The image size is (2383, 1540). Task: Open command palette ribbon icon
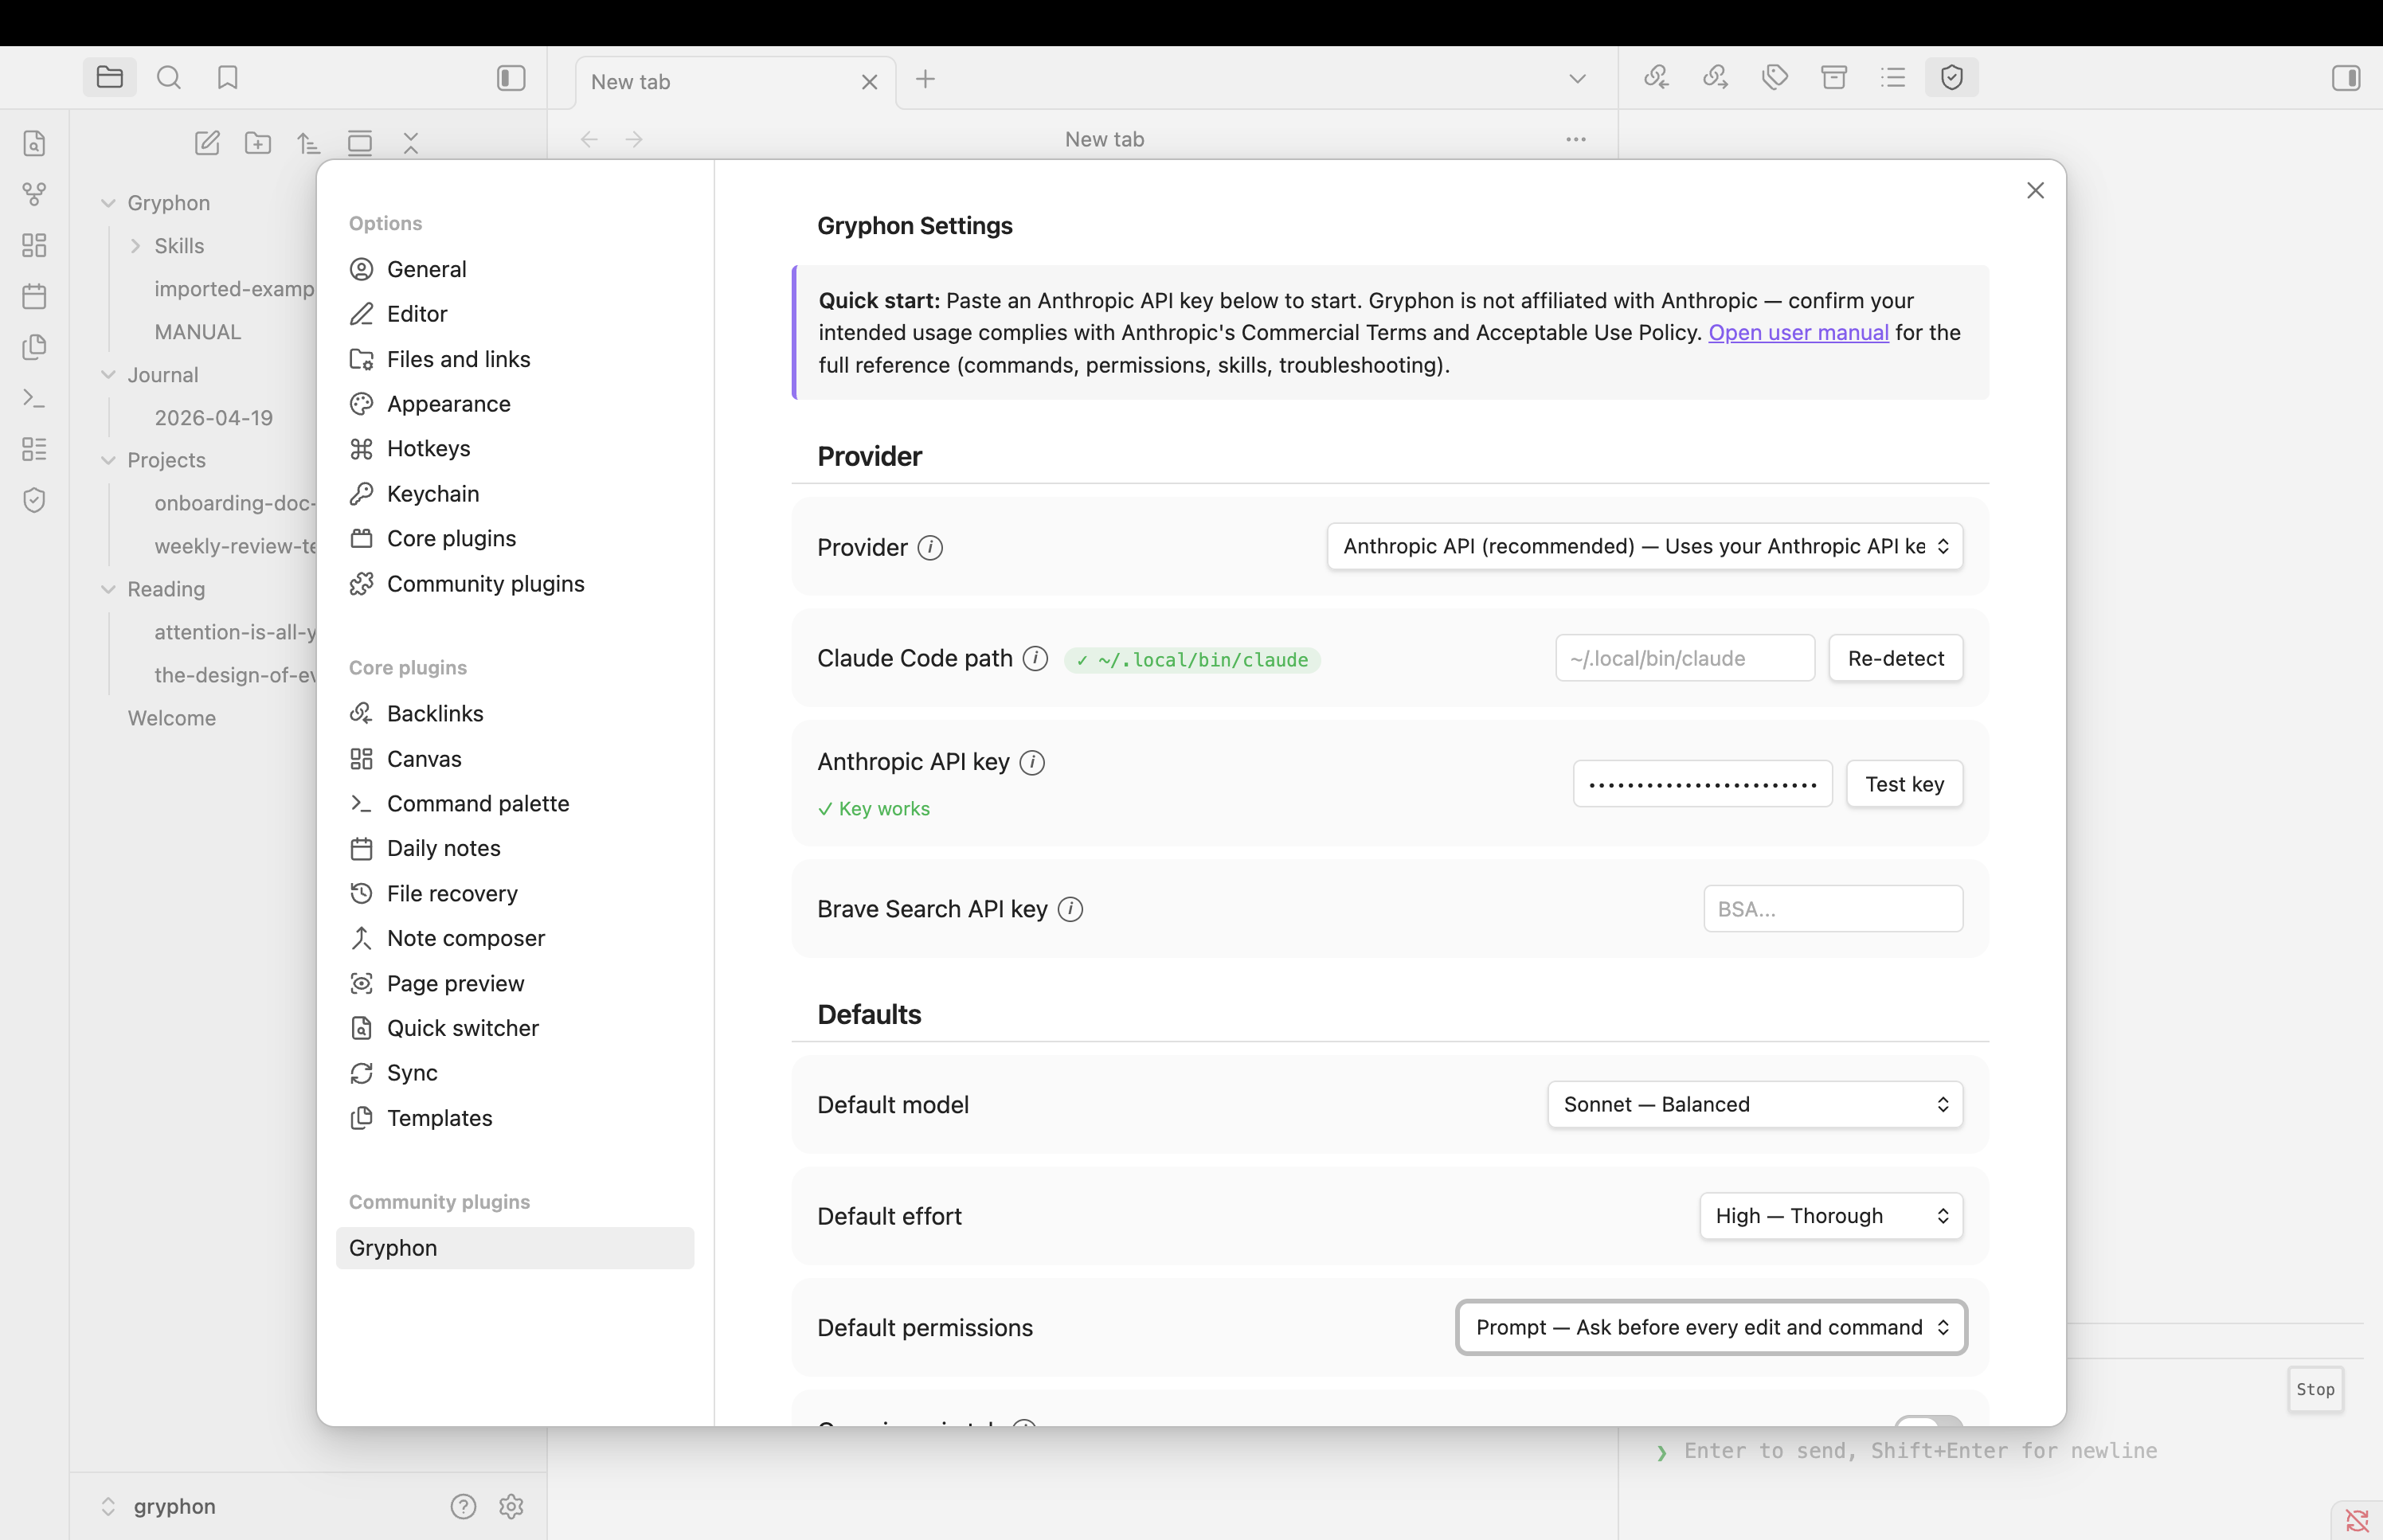(35, 398)
